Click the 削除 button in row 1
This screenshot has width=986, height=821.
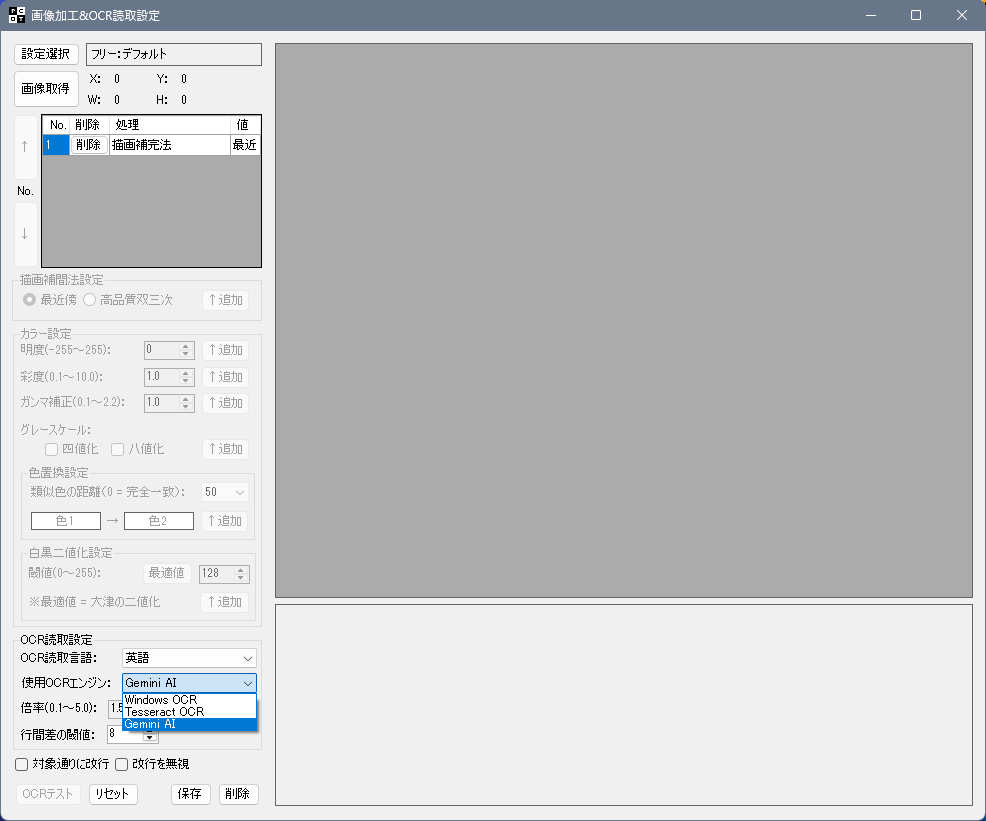88,145
